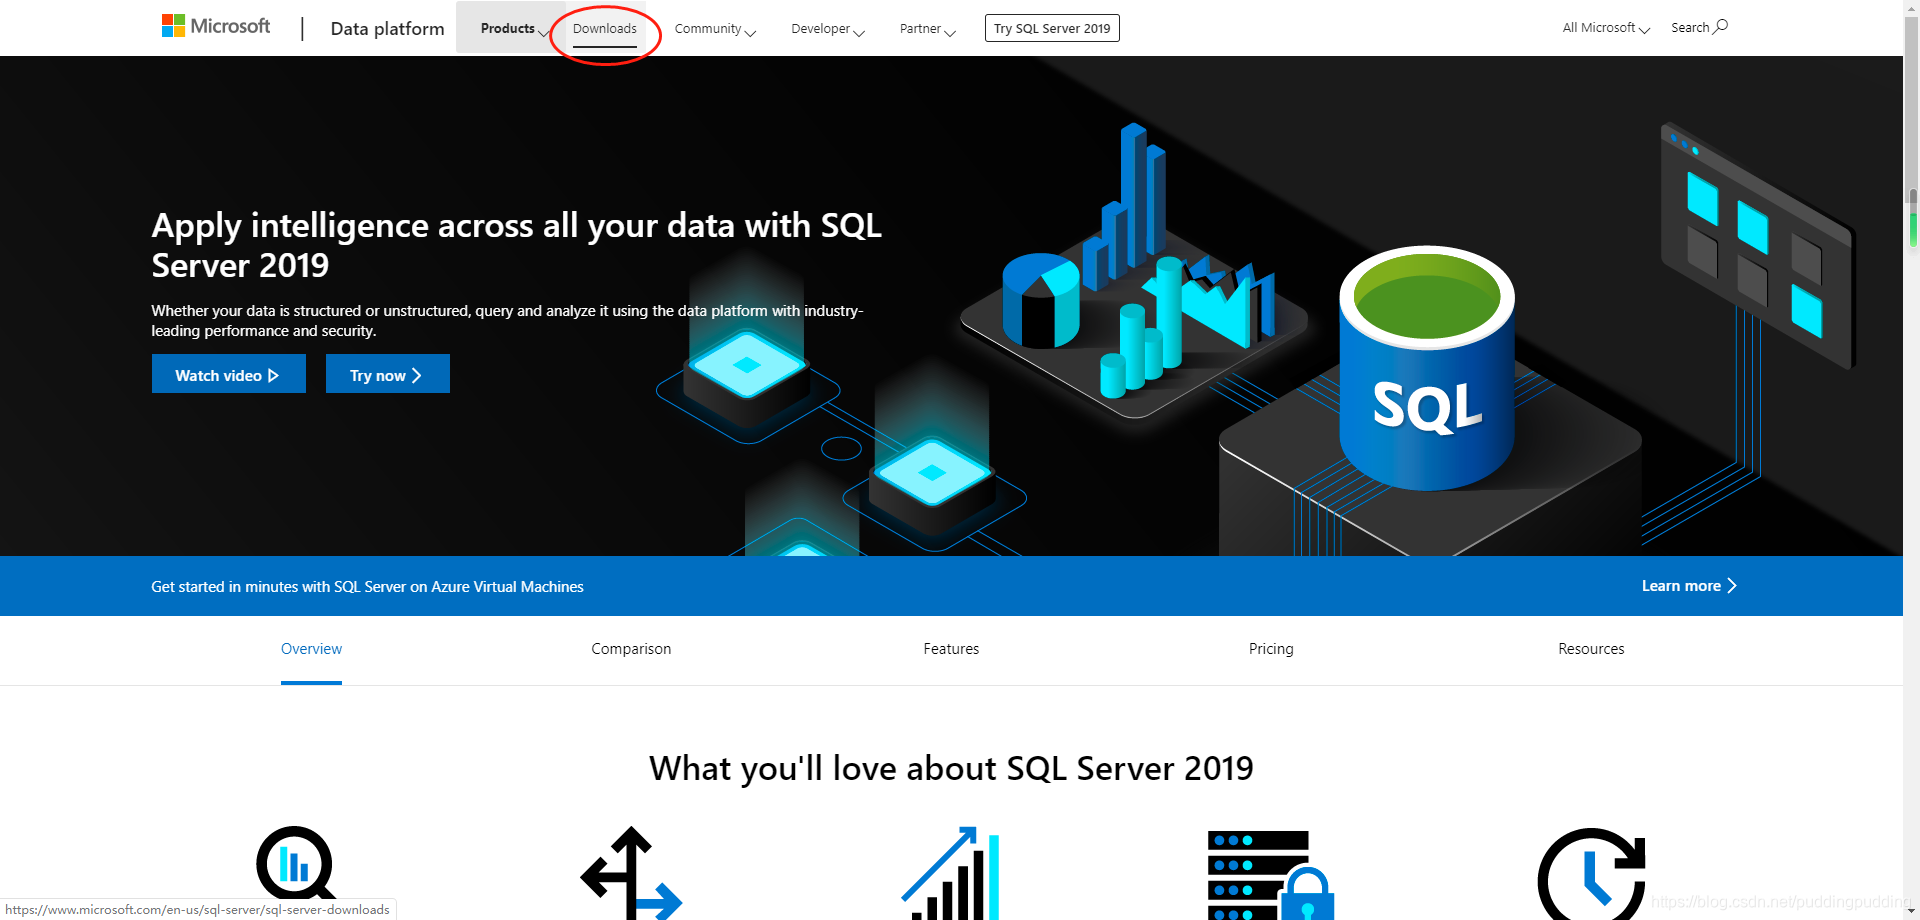Click Learn more in the blue banner
The width and height of the screenshot is (1920, 920).
1689,586
